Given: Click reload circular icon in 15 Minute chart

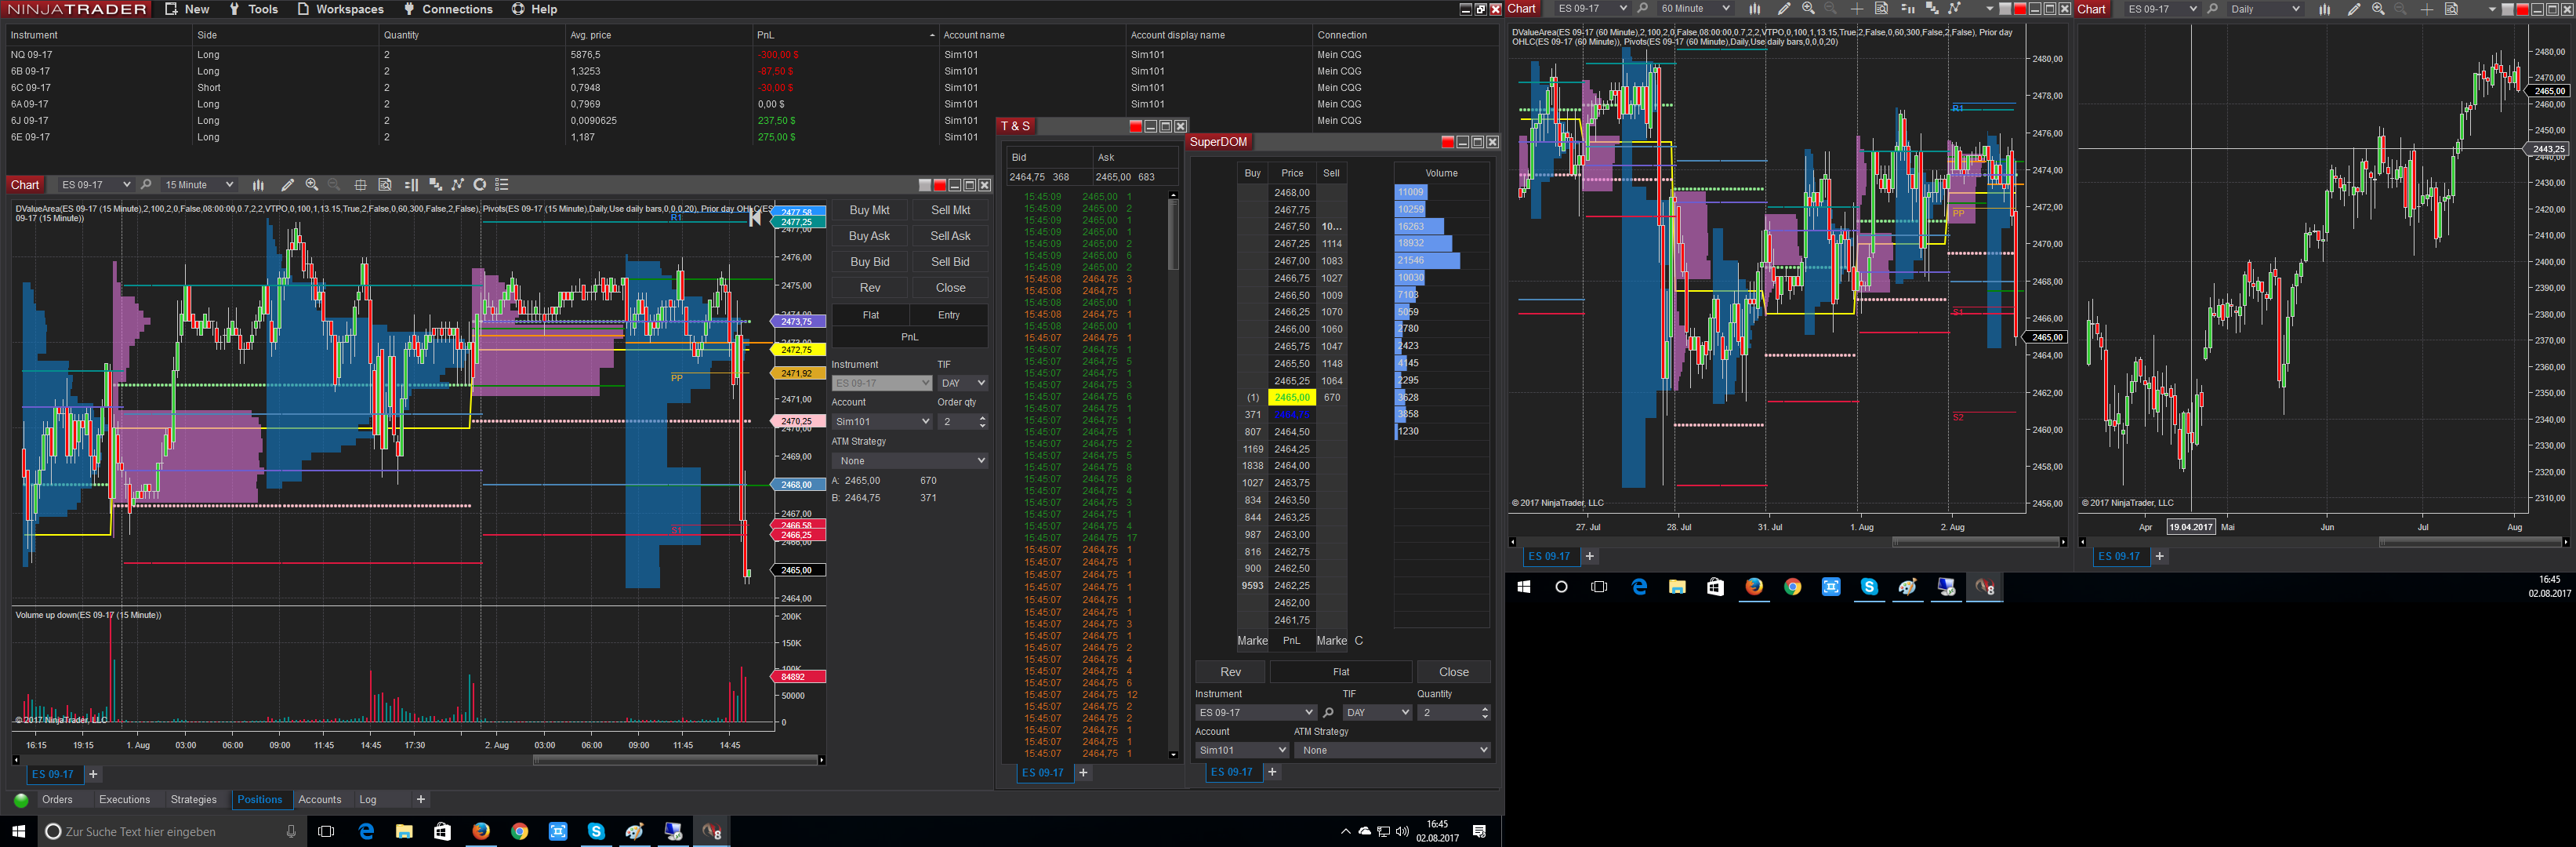Looking at the screenshot, I should 480,184.
